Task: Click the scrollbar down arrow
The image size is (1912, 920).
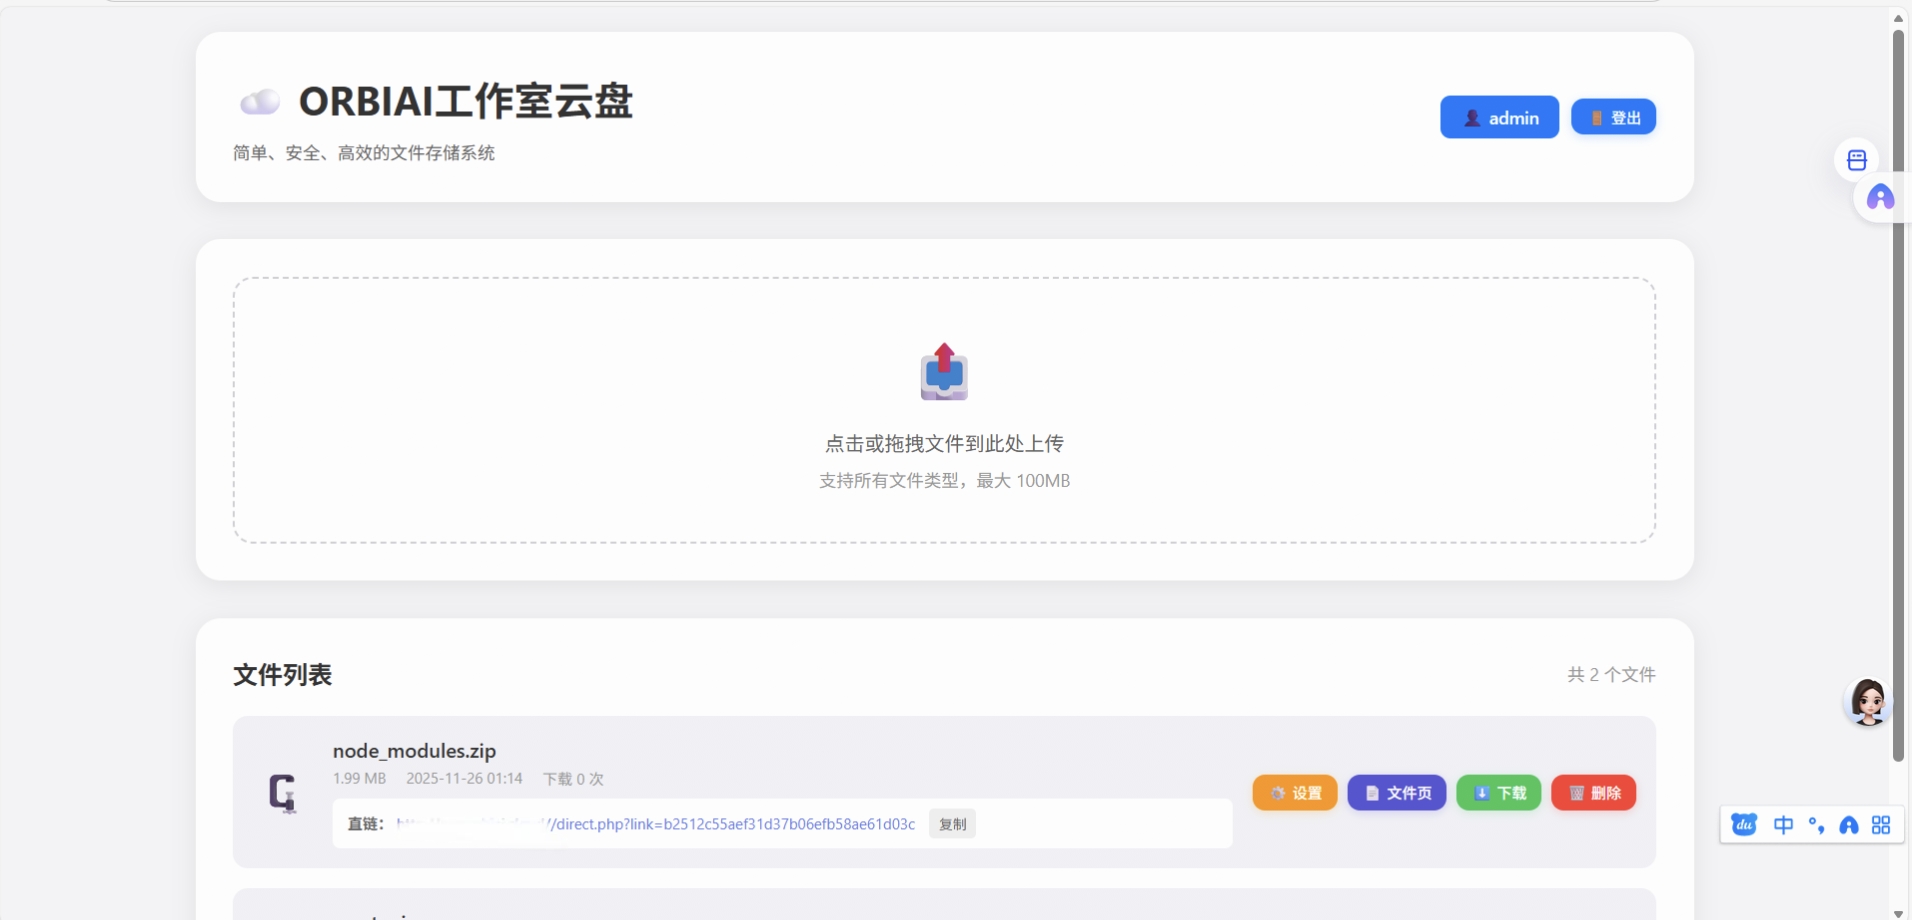Action: [1897, 913]
